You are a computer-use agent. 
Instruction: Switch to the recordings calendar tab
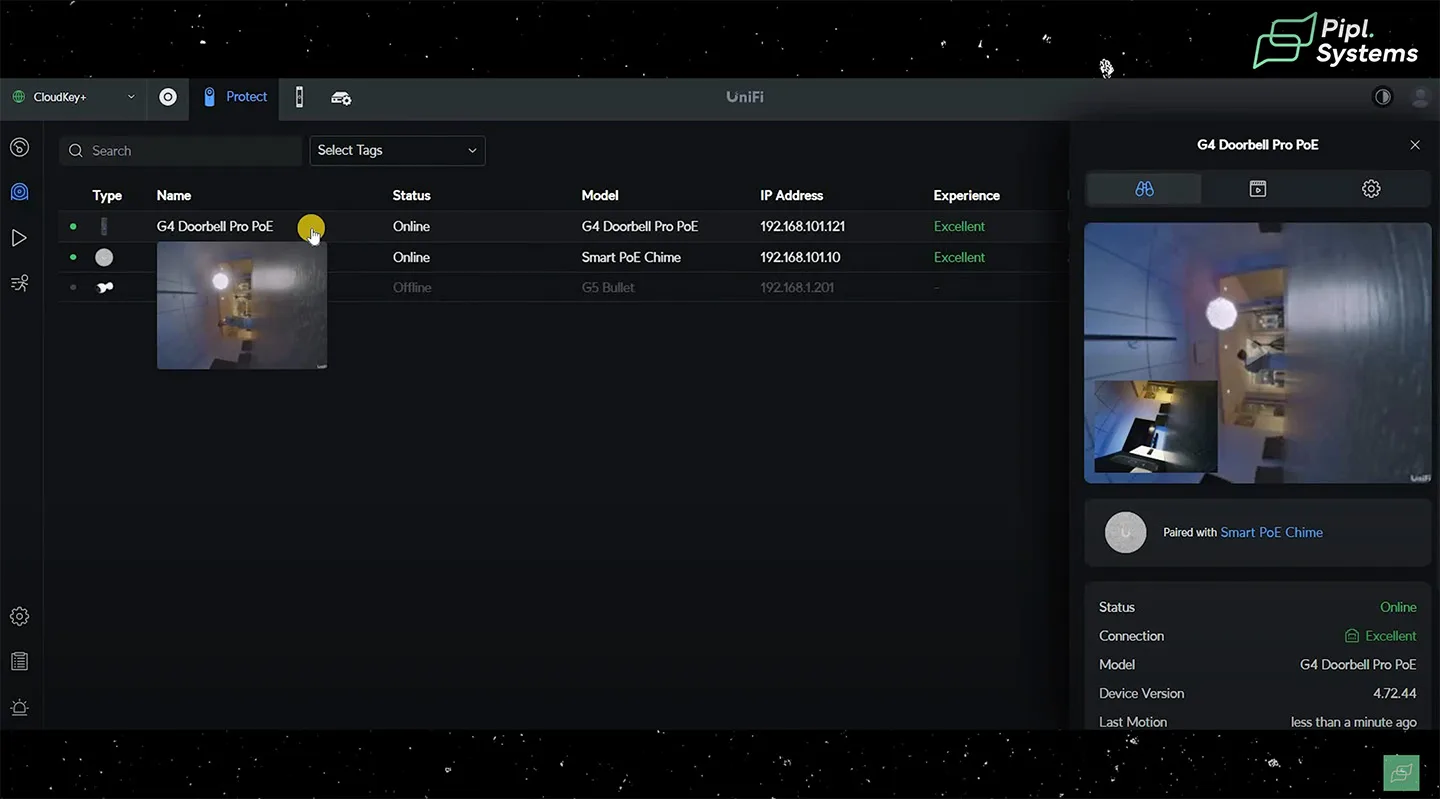[x=1258, y=189]
